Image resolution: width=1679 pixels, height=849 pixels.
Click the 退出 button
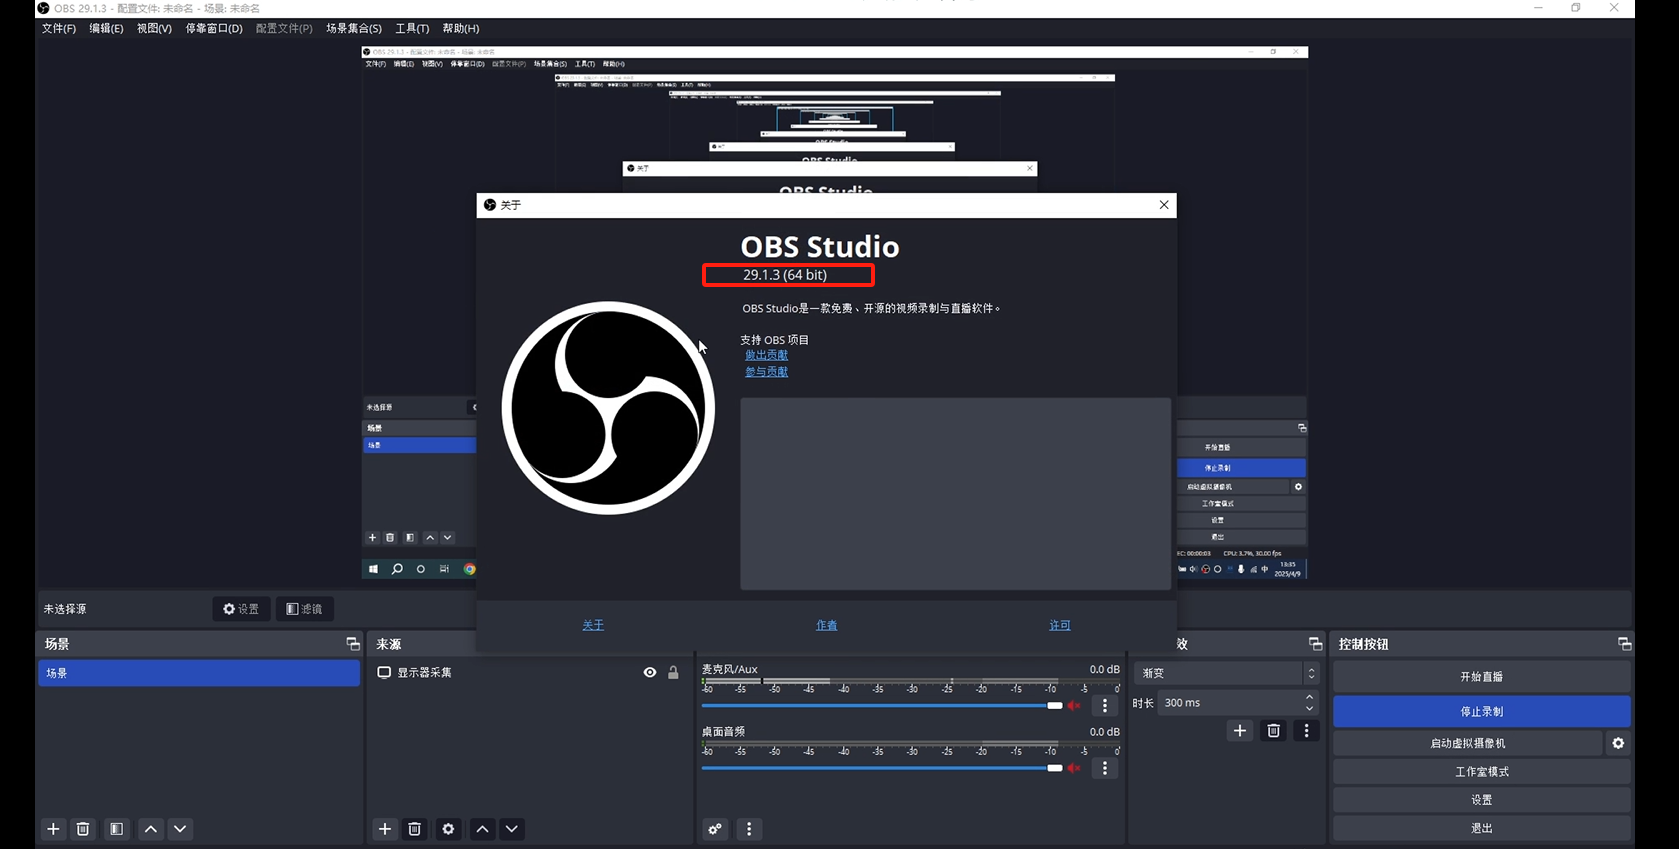click(1482, 828)
